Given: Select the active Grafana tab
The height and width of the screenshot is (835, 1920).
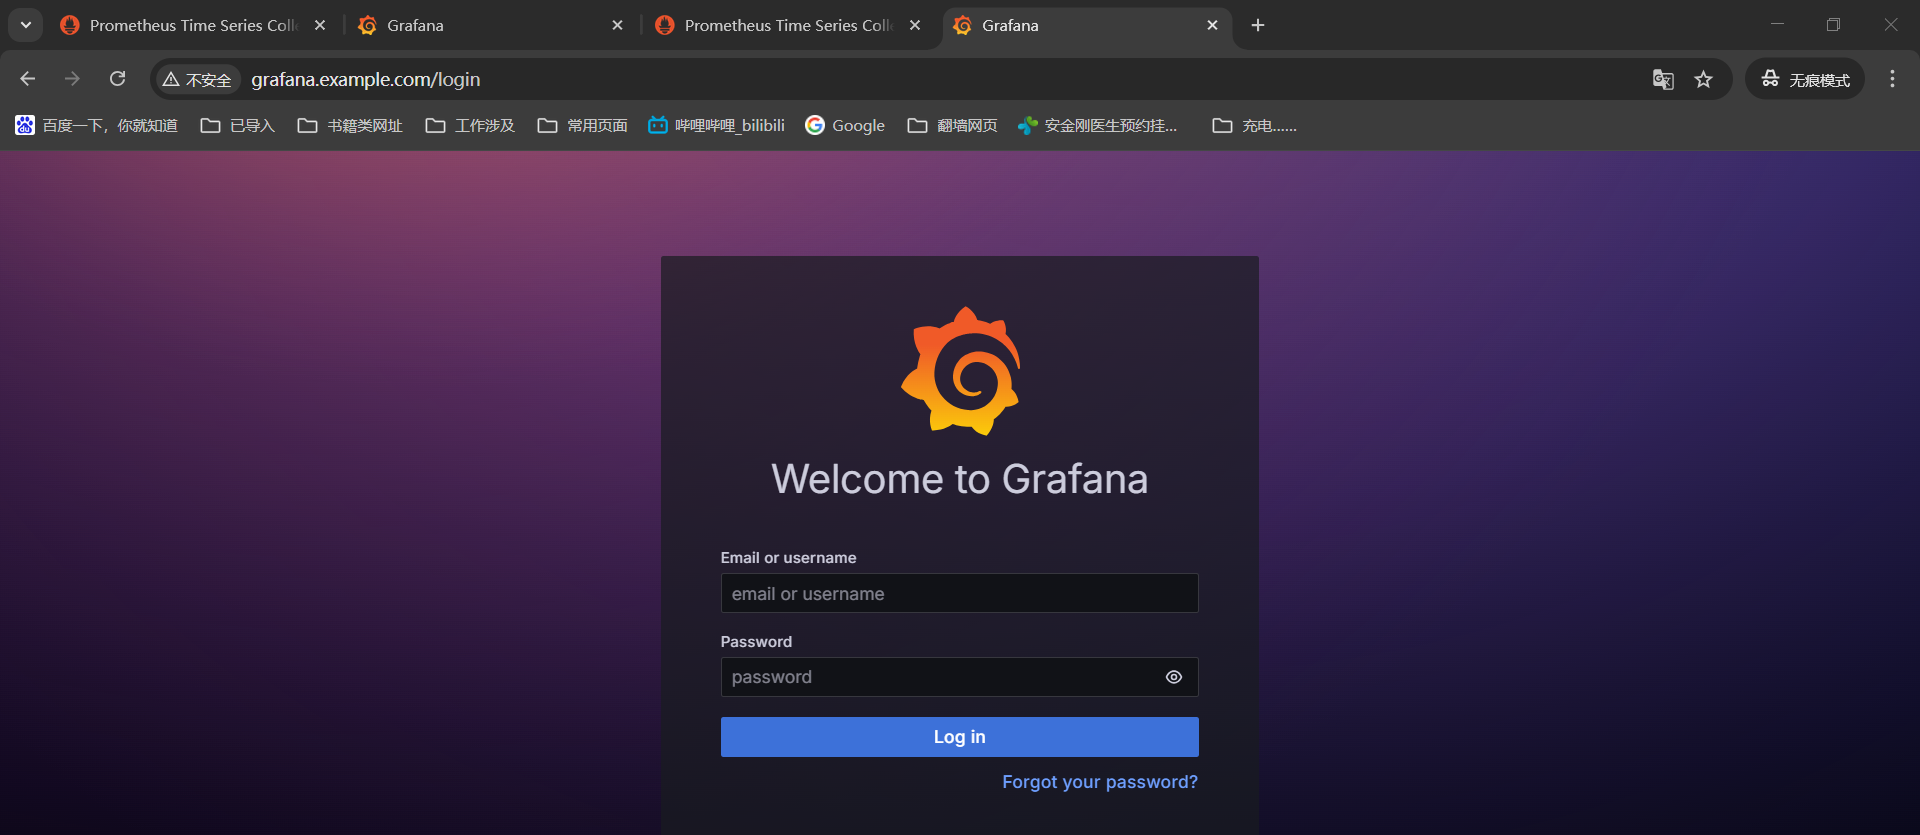Looking at the screenshot, I should [x=1085, y=25].
